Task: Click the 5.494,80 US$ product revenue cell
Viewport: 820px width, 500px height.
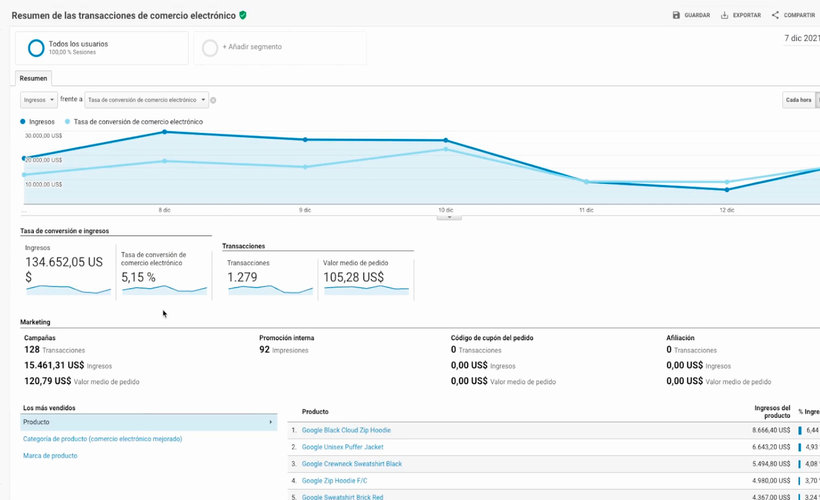Action: coord(771,464)
